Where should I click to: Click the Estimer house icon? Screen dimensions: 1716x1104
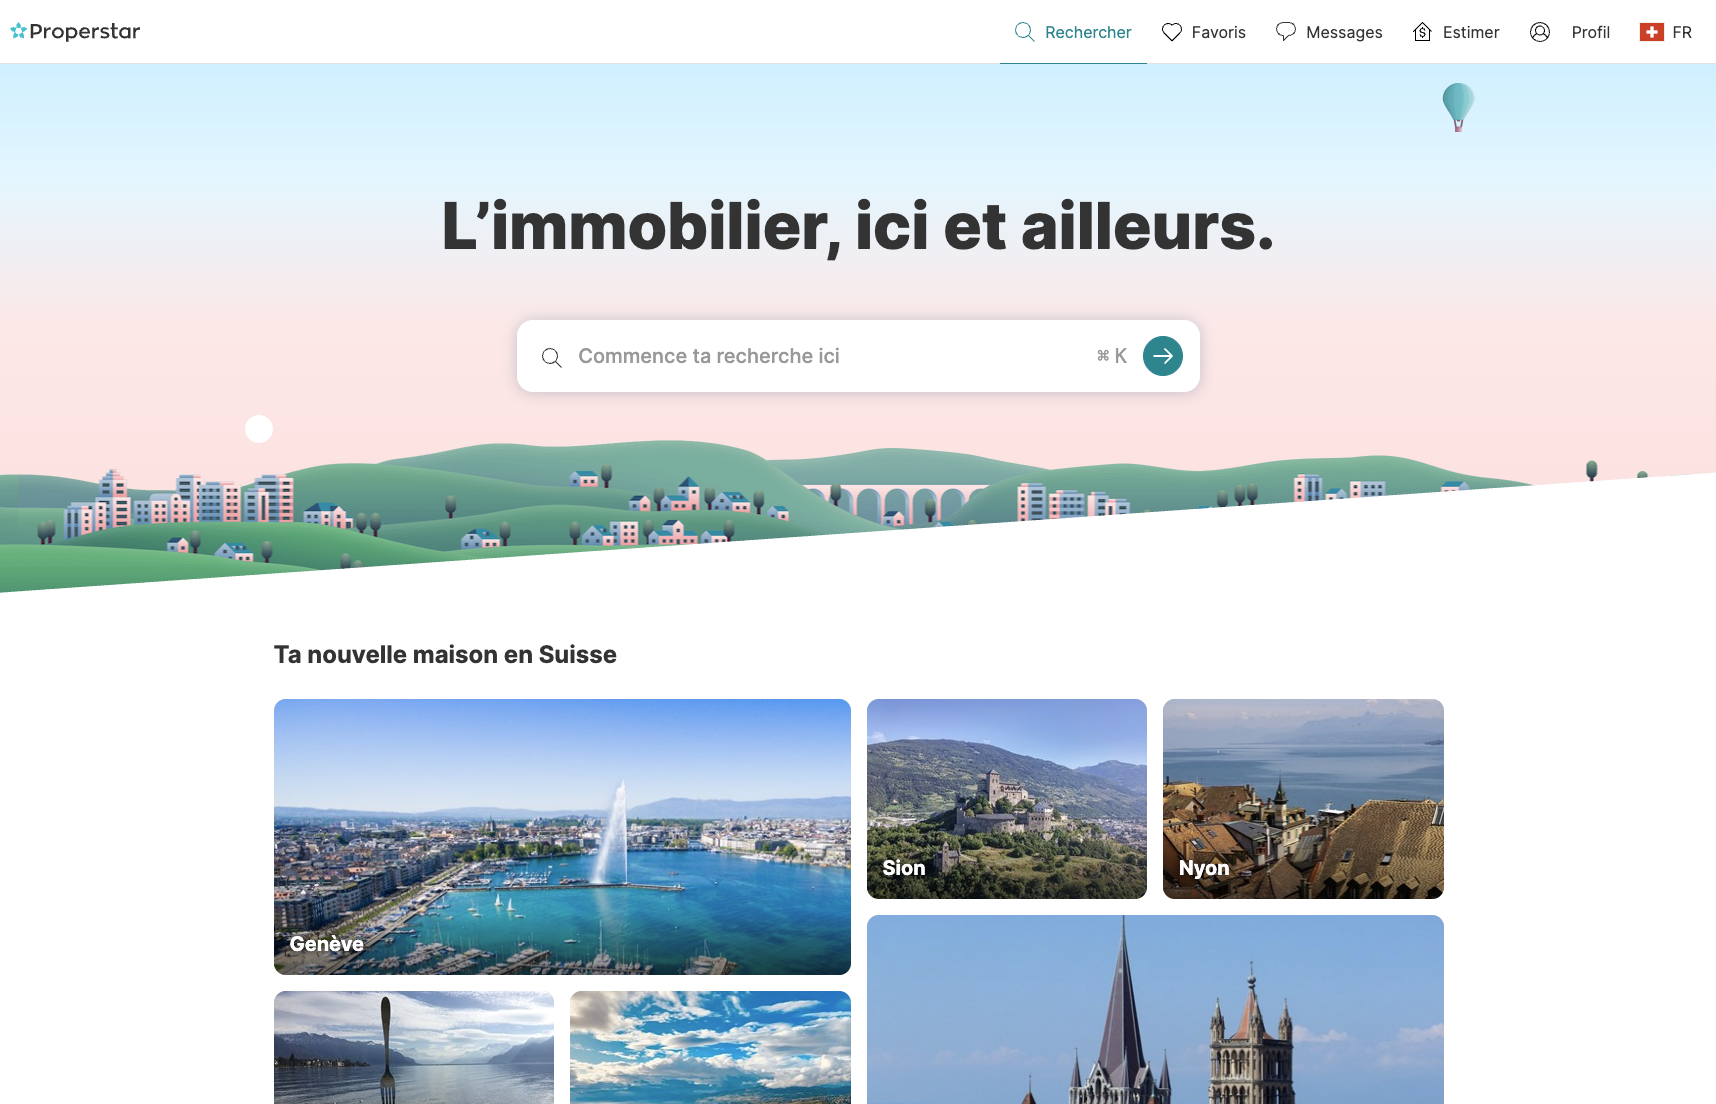[x=1422, y=32]
